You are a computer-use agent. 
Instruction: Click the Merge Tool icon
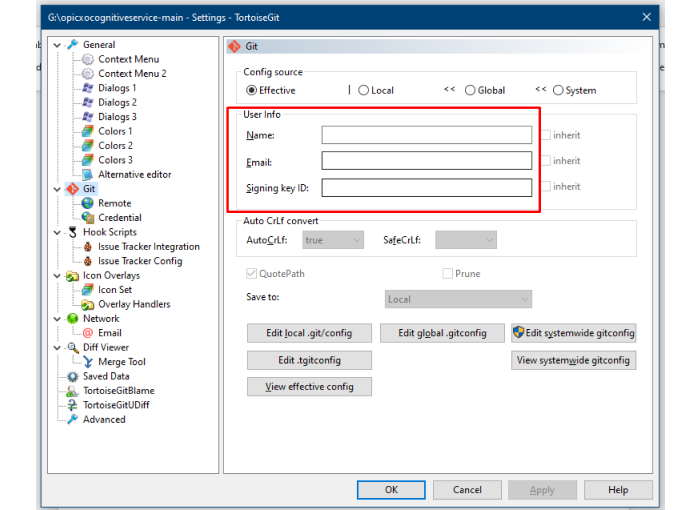[88, 362]
